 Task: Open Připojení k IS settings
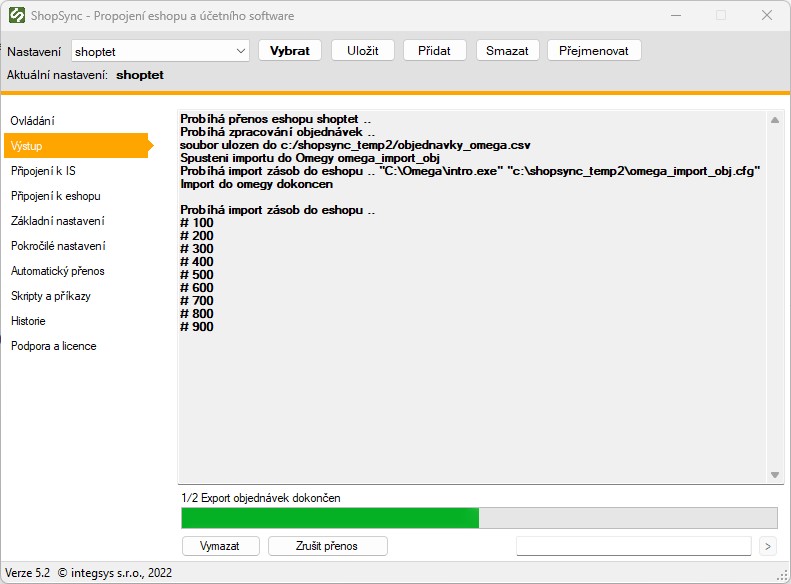click(43, 171)
